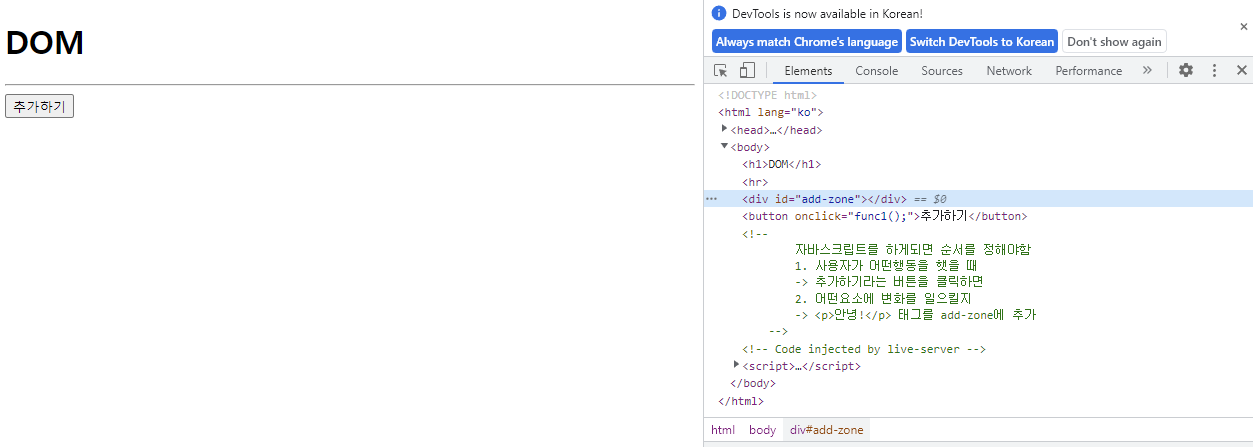Image resolution: width=1253 pixels, height=447 pixels.
Task: Click 'DevTools is now available in Korean!' text
Action: (x=827, y=14)
